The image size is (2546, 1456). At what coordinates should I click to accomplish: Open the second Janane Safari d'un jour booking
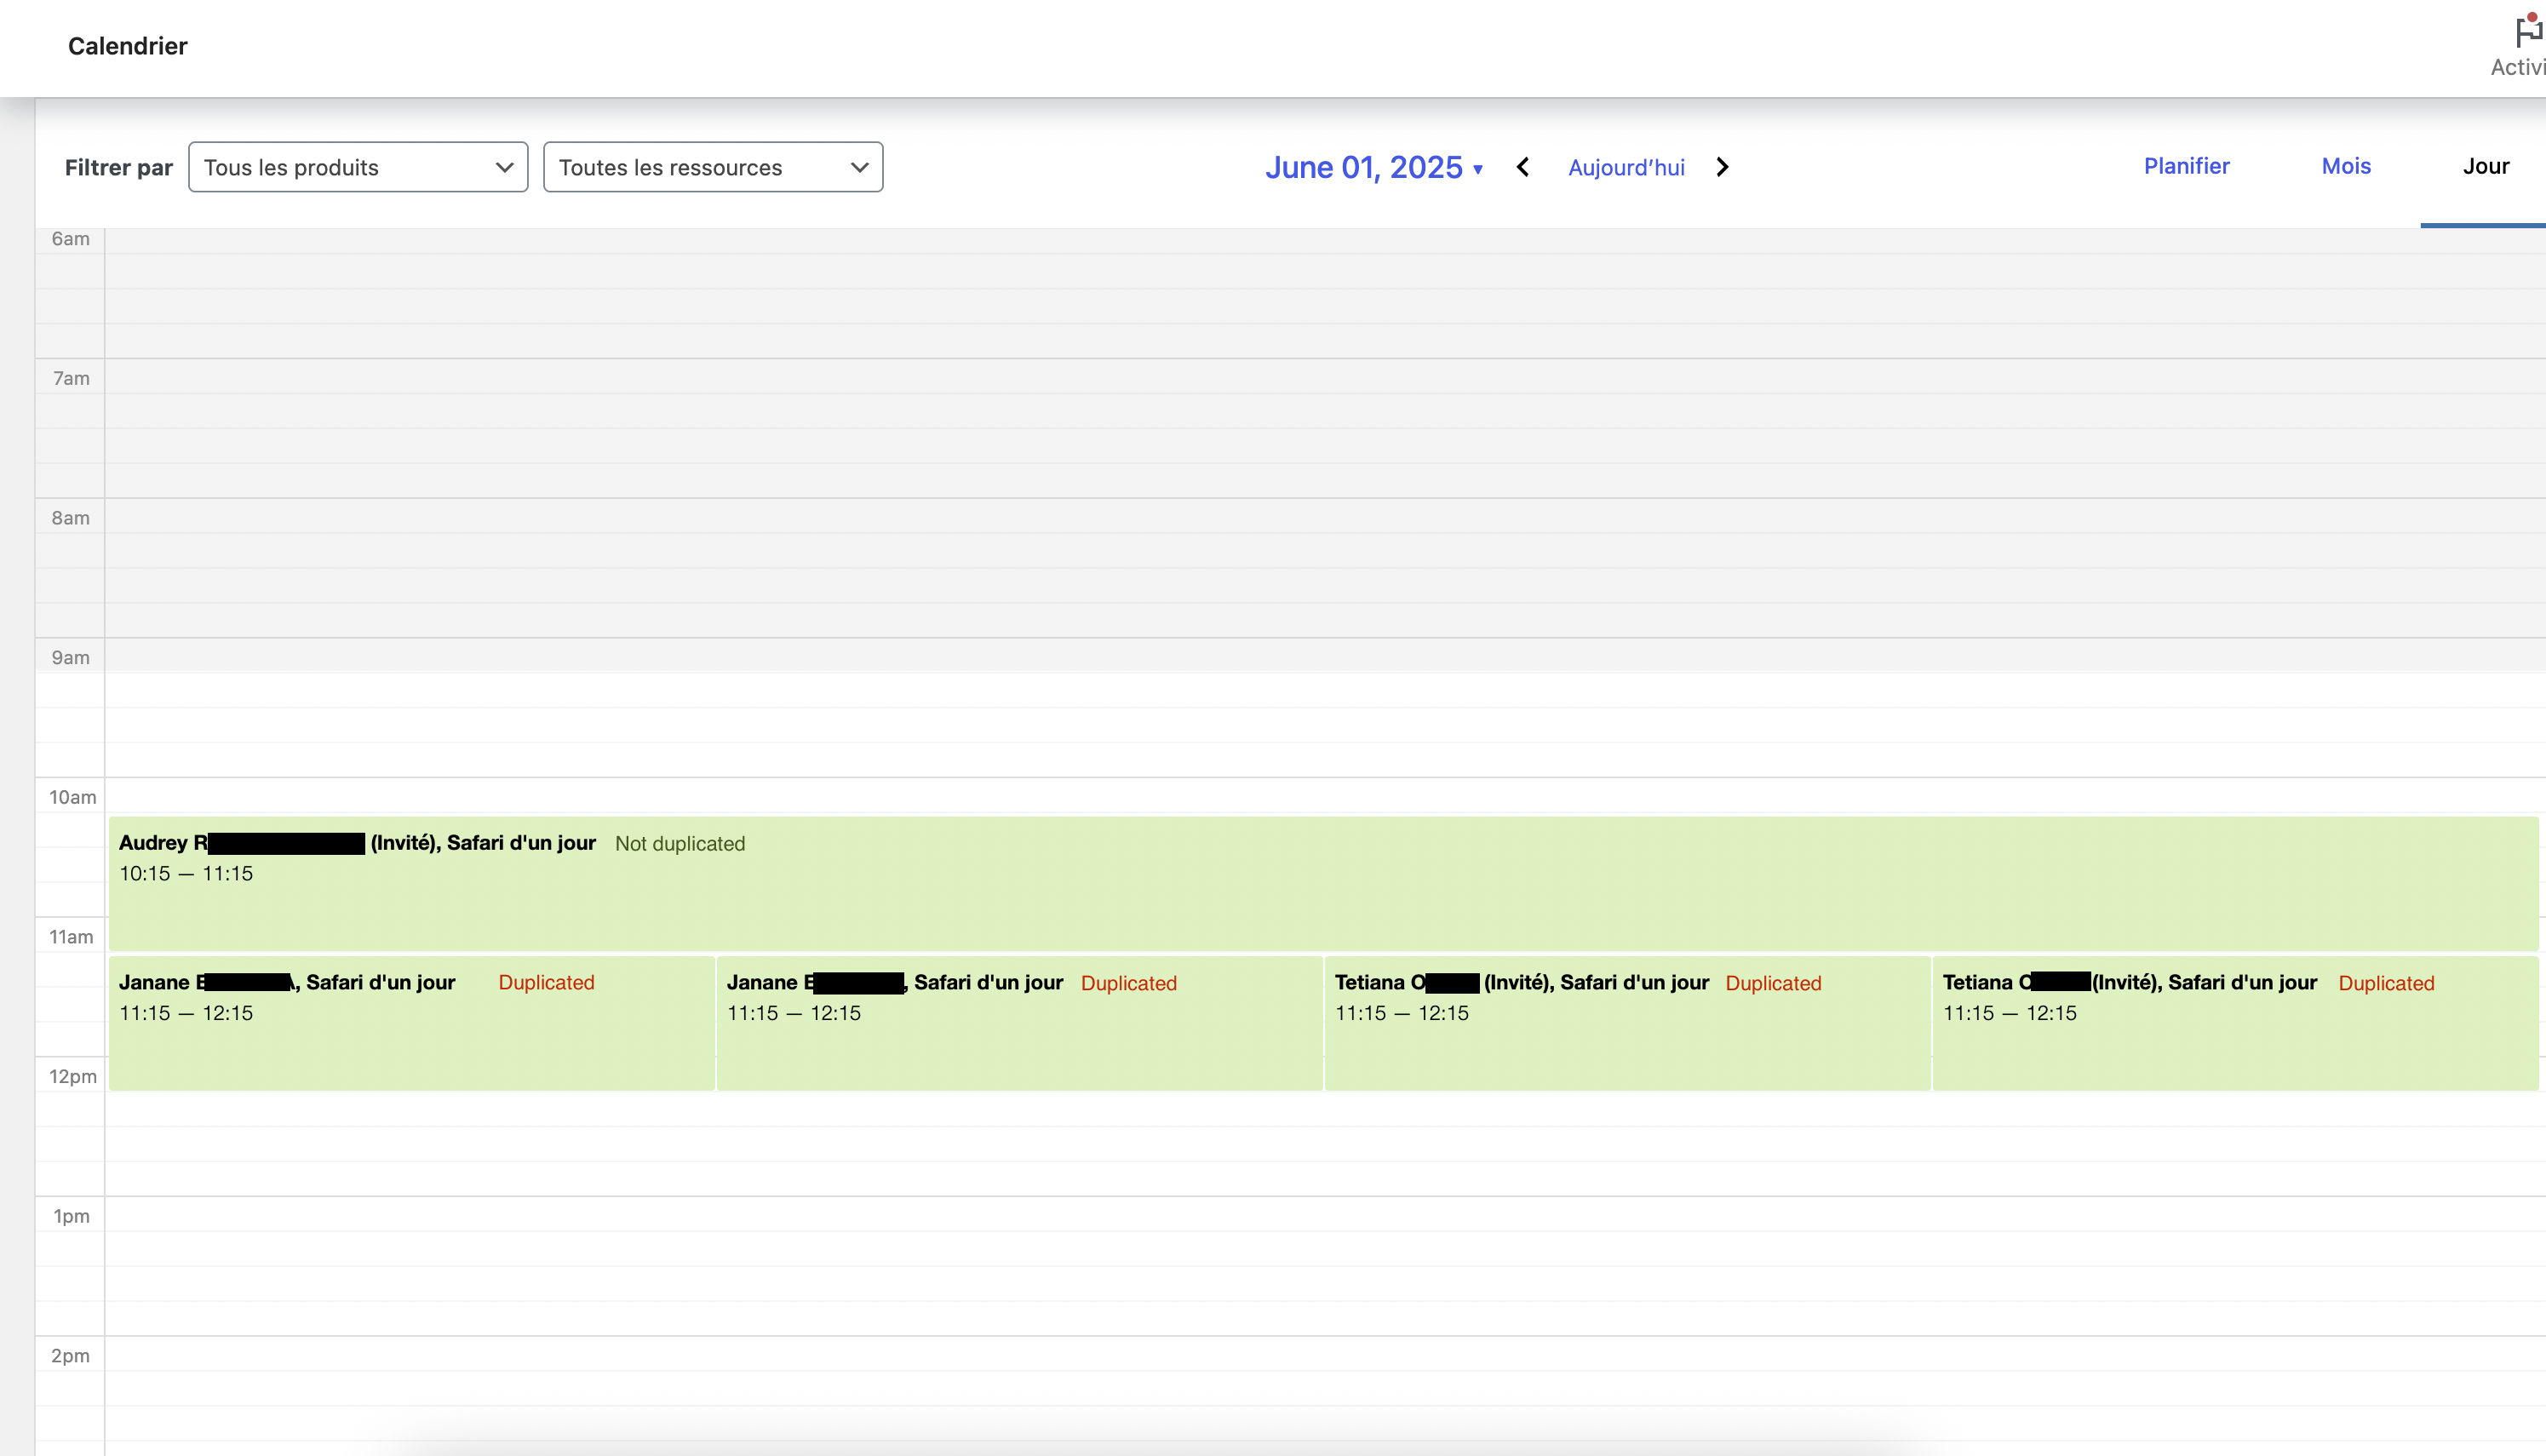[x=1019, y=1023]
